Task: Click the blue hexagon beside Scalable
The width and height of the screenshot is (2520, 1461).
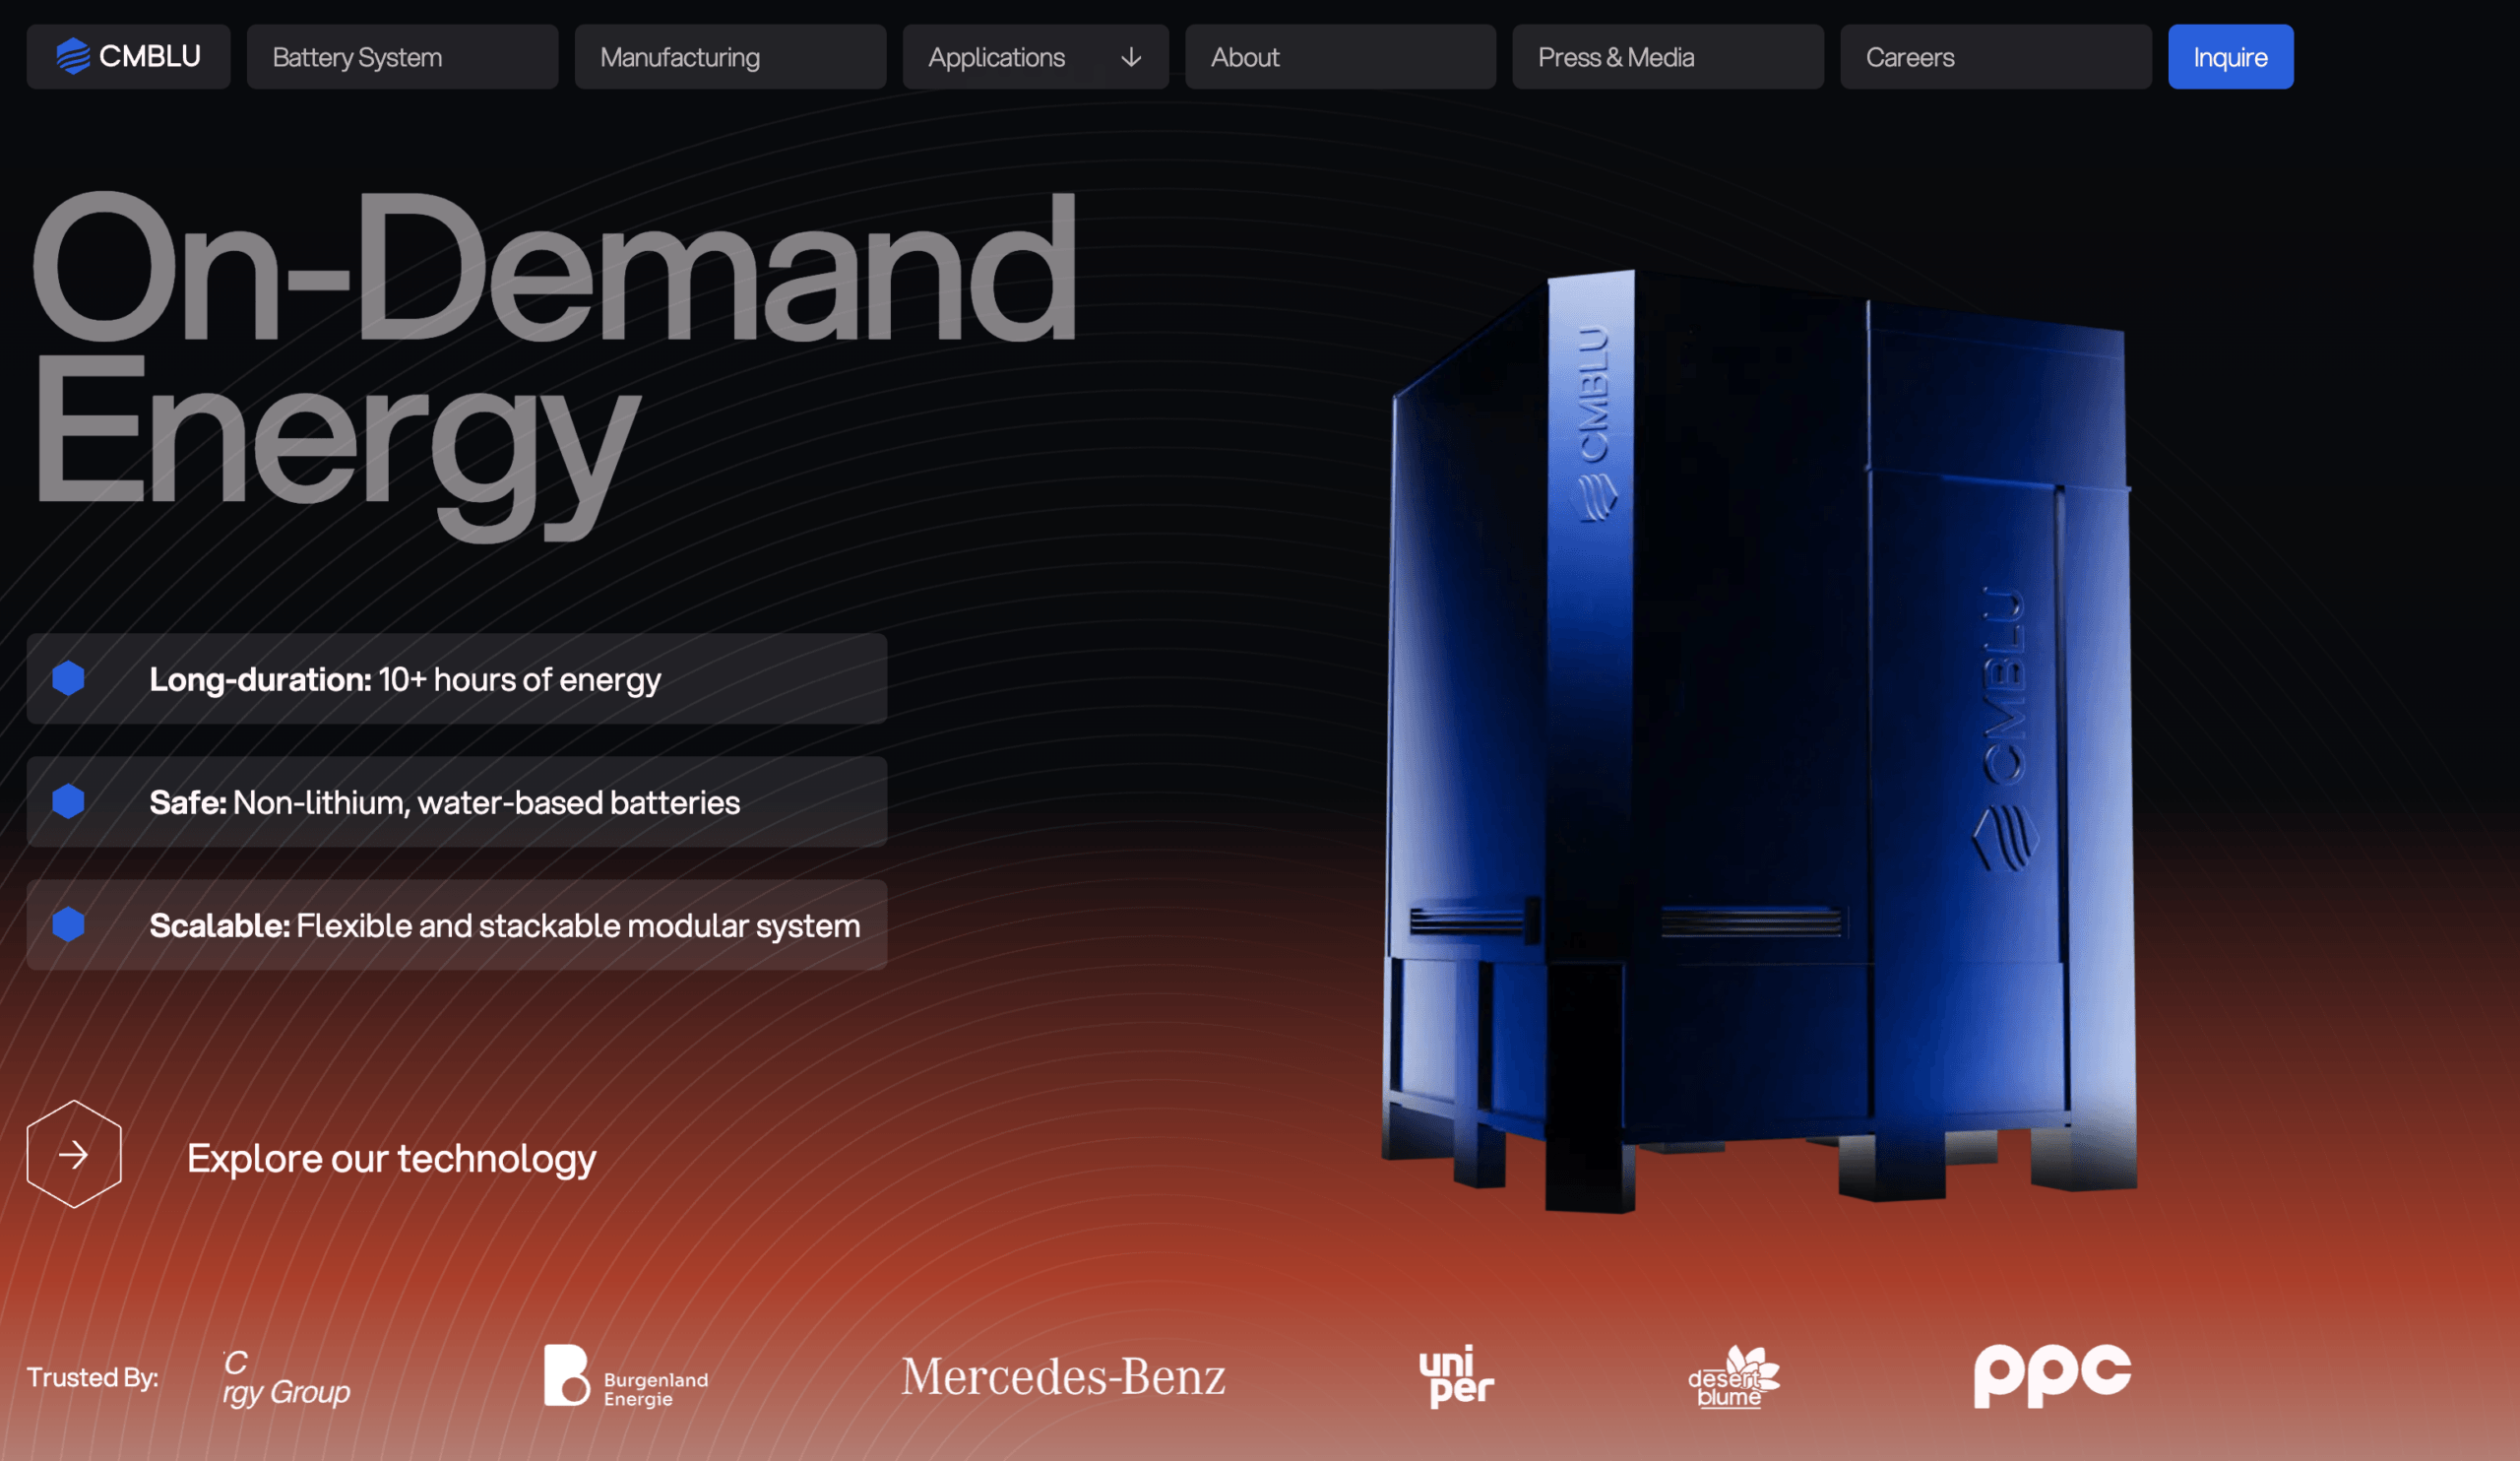Action: 68,924
